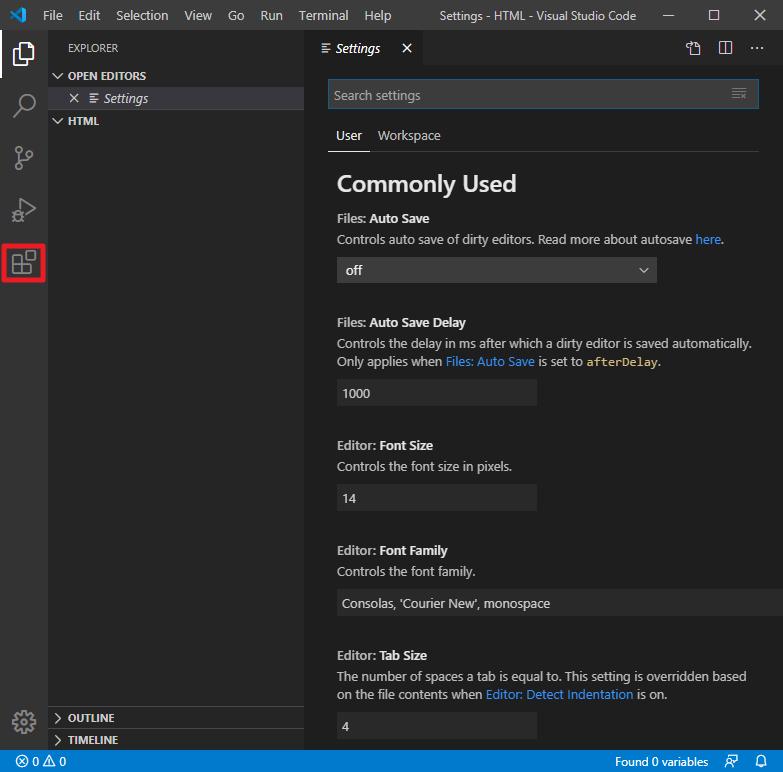Open the Auto Save dropdown
This screenshot has width=783, height=772.
pos(496,270)
